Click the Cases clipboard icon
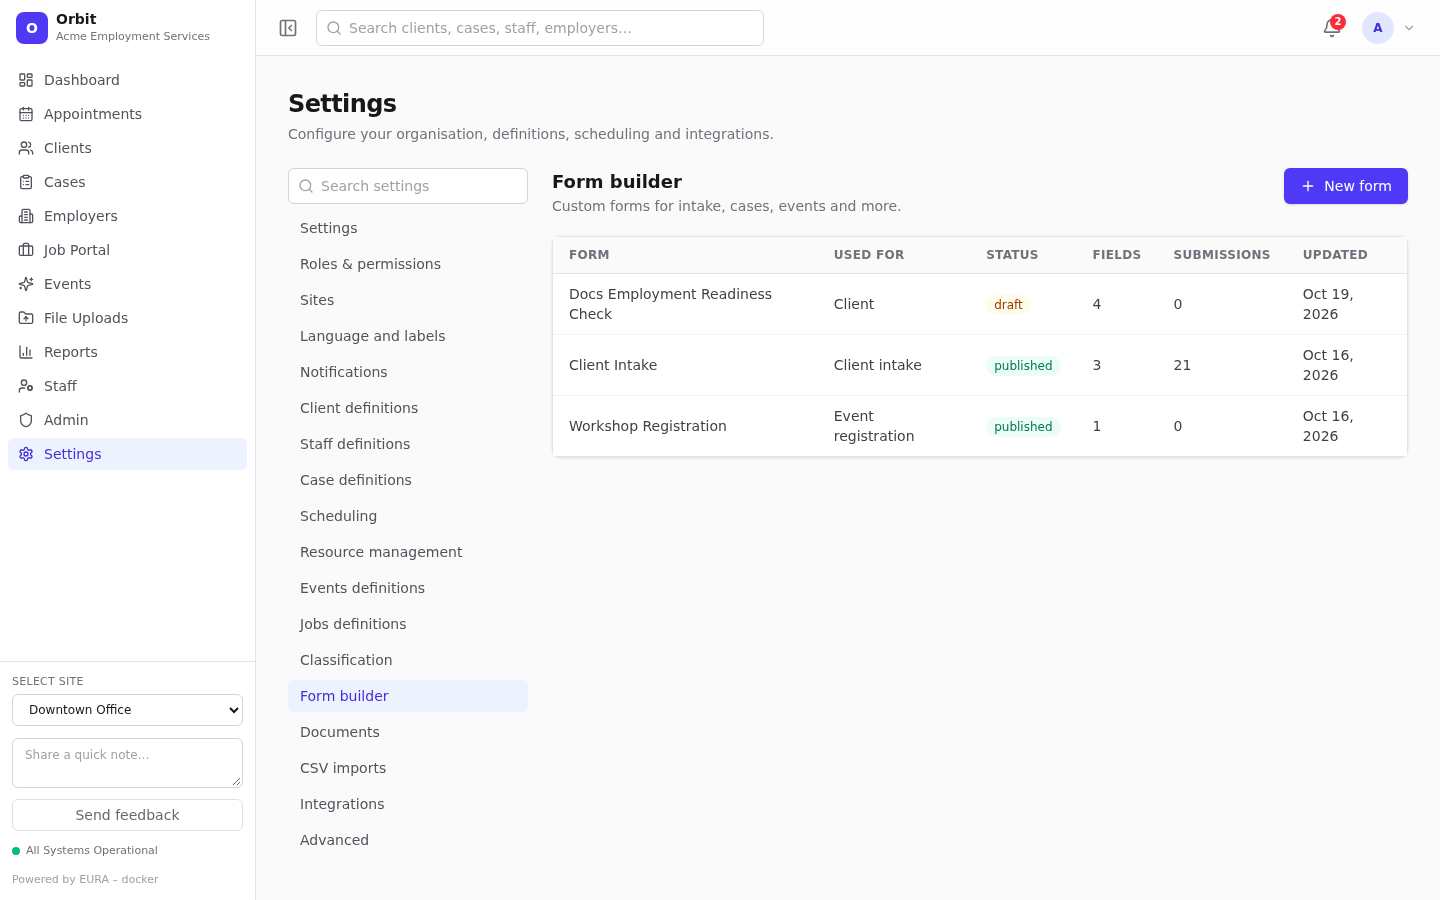 (x=26, y=182)
